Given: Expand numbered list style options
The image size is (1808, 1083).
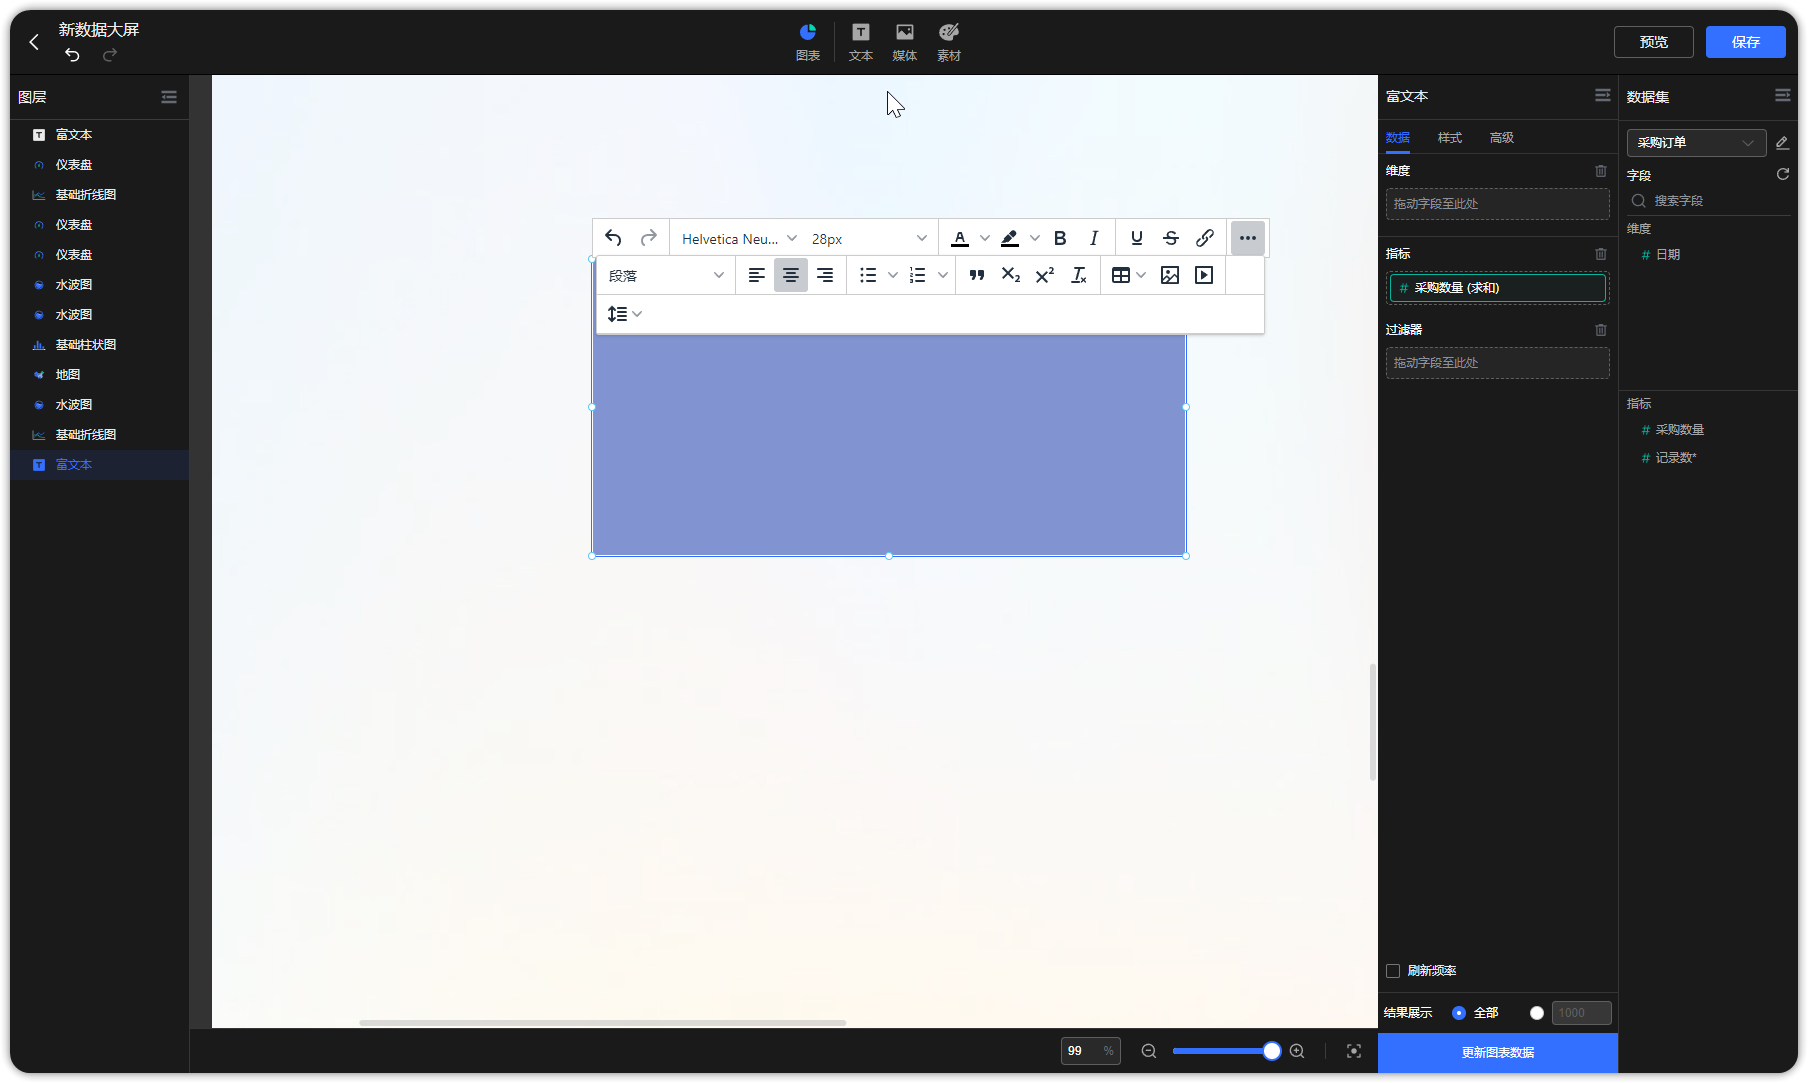Looking at the screenshot, I should tap(943, 275).
